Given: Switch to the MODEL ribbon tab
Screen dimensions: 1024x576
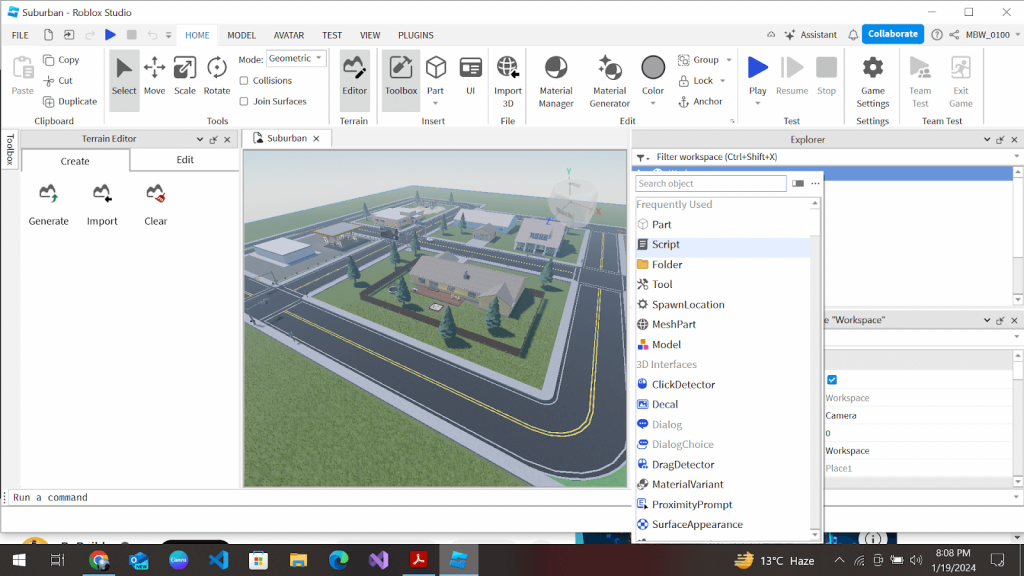Looking at the screenshot, I should [241, 34].
